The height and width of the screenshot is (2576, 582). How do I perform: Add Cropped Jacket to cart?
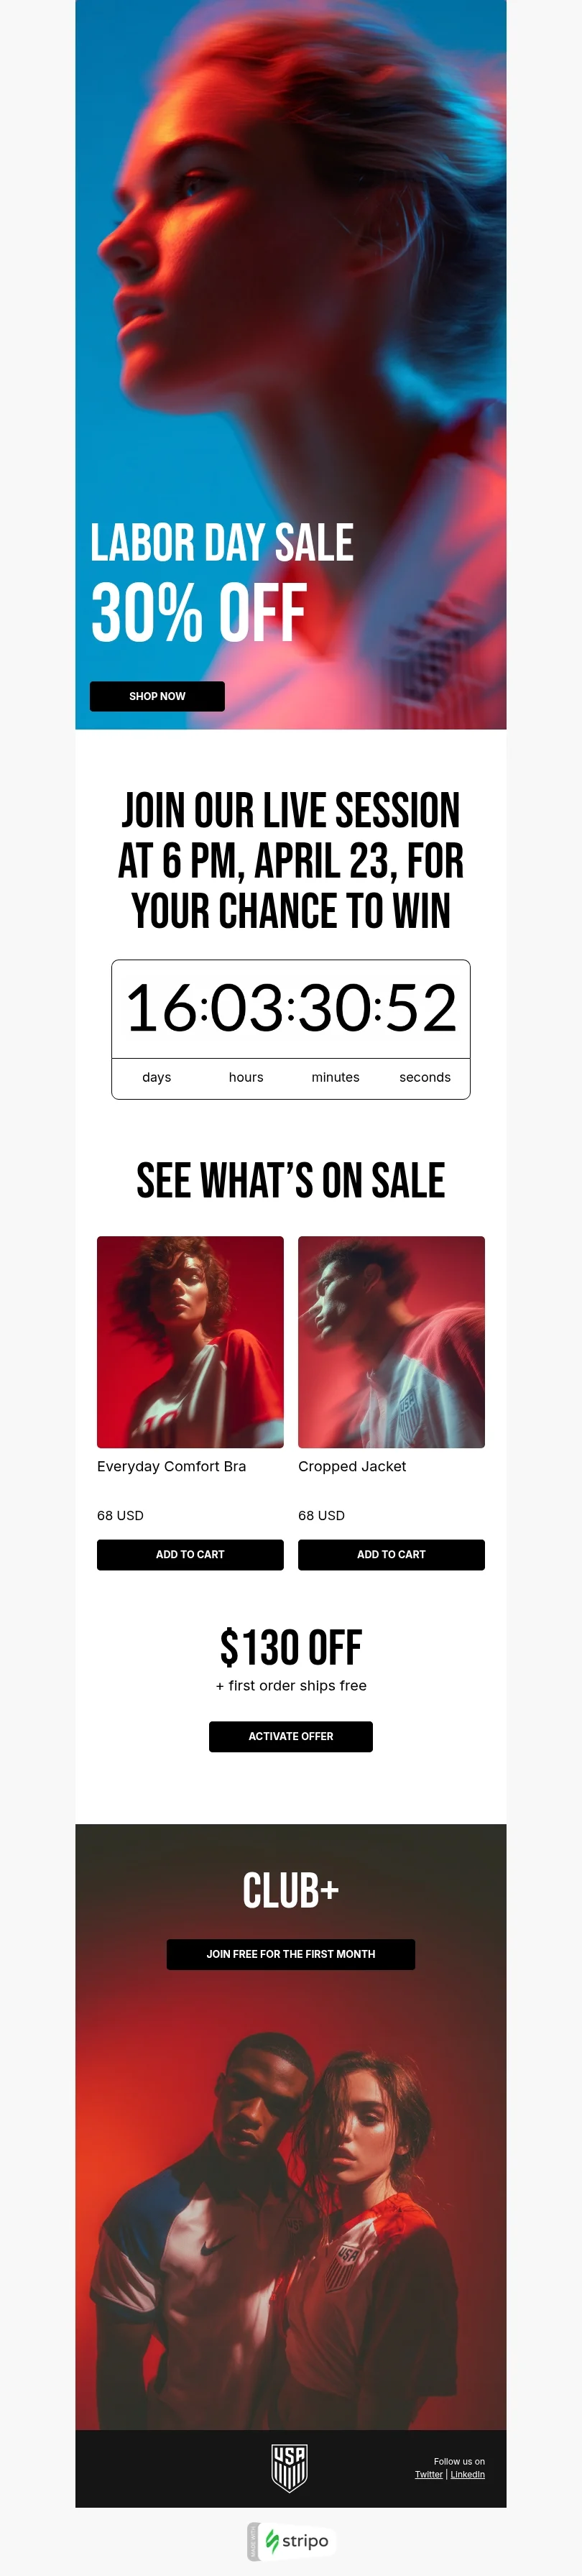click(391, 1554)
